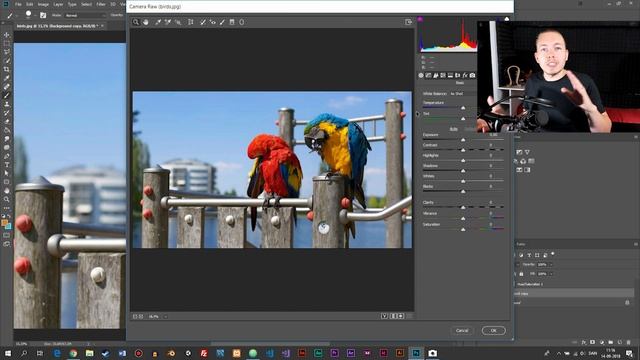Select the Spot Removal tool
The width and height of the screenshot is (640, 360).
(x=203, y=22)
